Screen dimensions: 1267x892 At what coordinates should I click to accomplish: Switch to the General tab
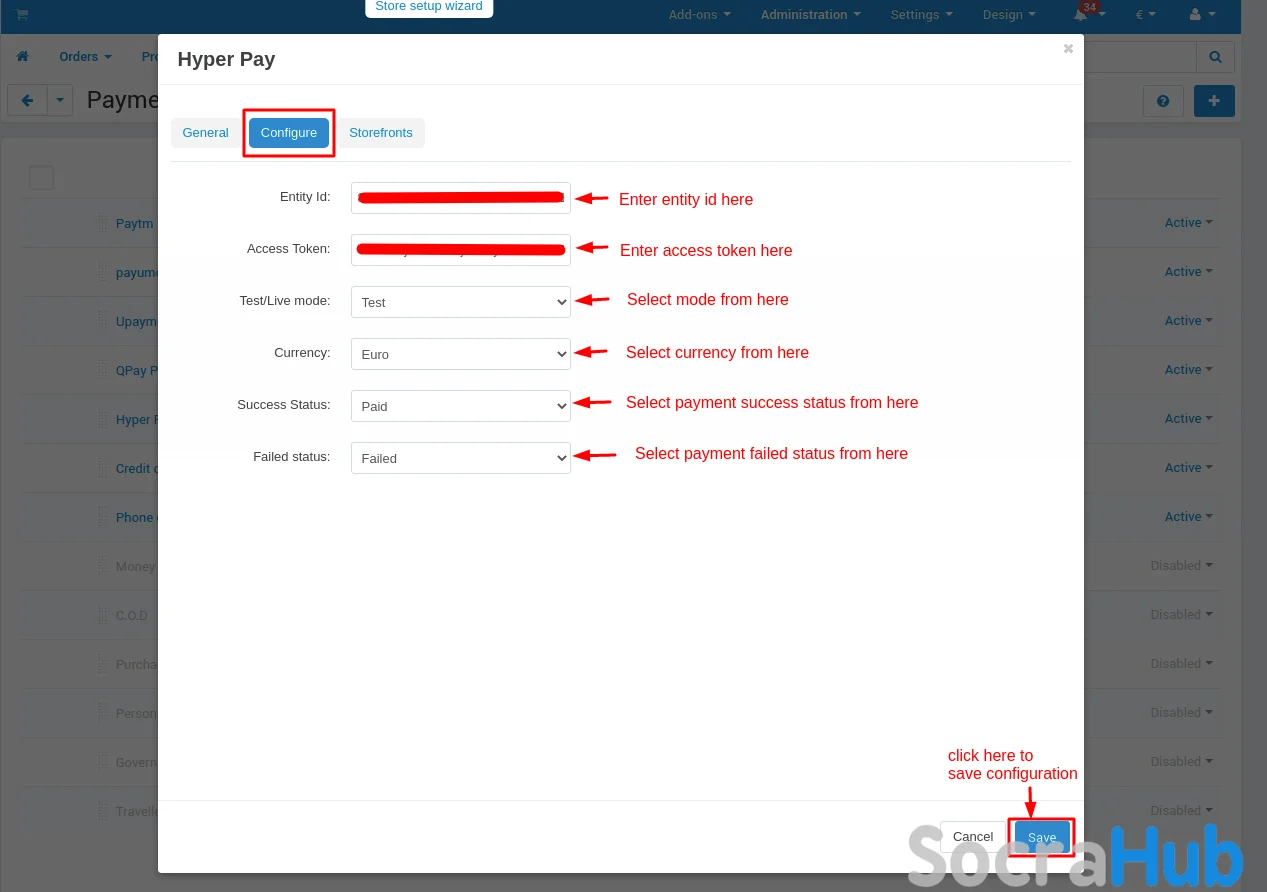pyautogui.click(x=205, y=133)
